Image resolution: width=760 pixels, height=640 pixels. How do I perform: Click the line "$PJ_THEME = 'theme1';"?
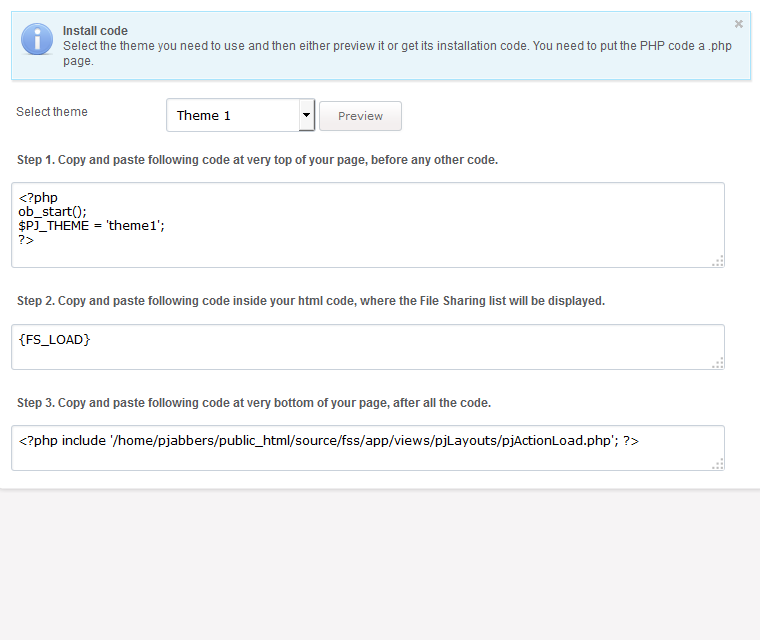92,225
